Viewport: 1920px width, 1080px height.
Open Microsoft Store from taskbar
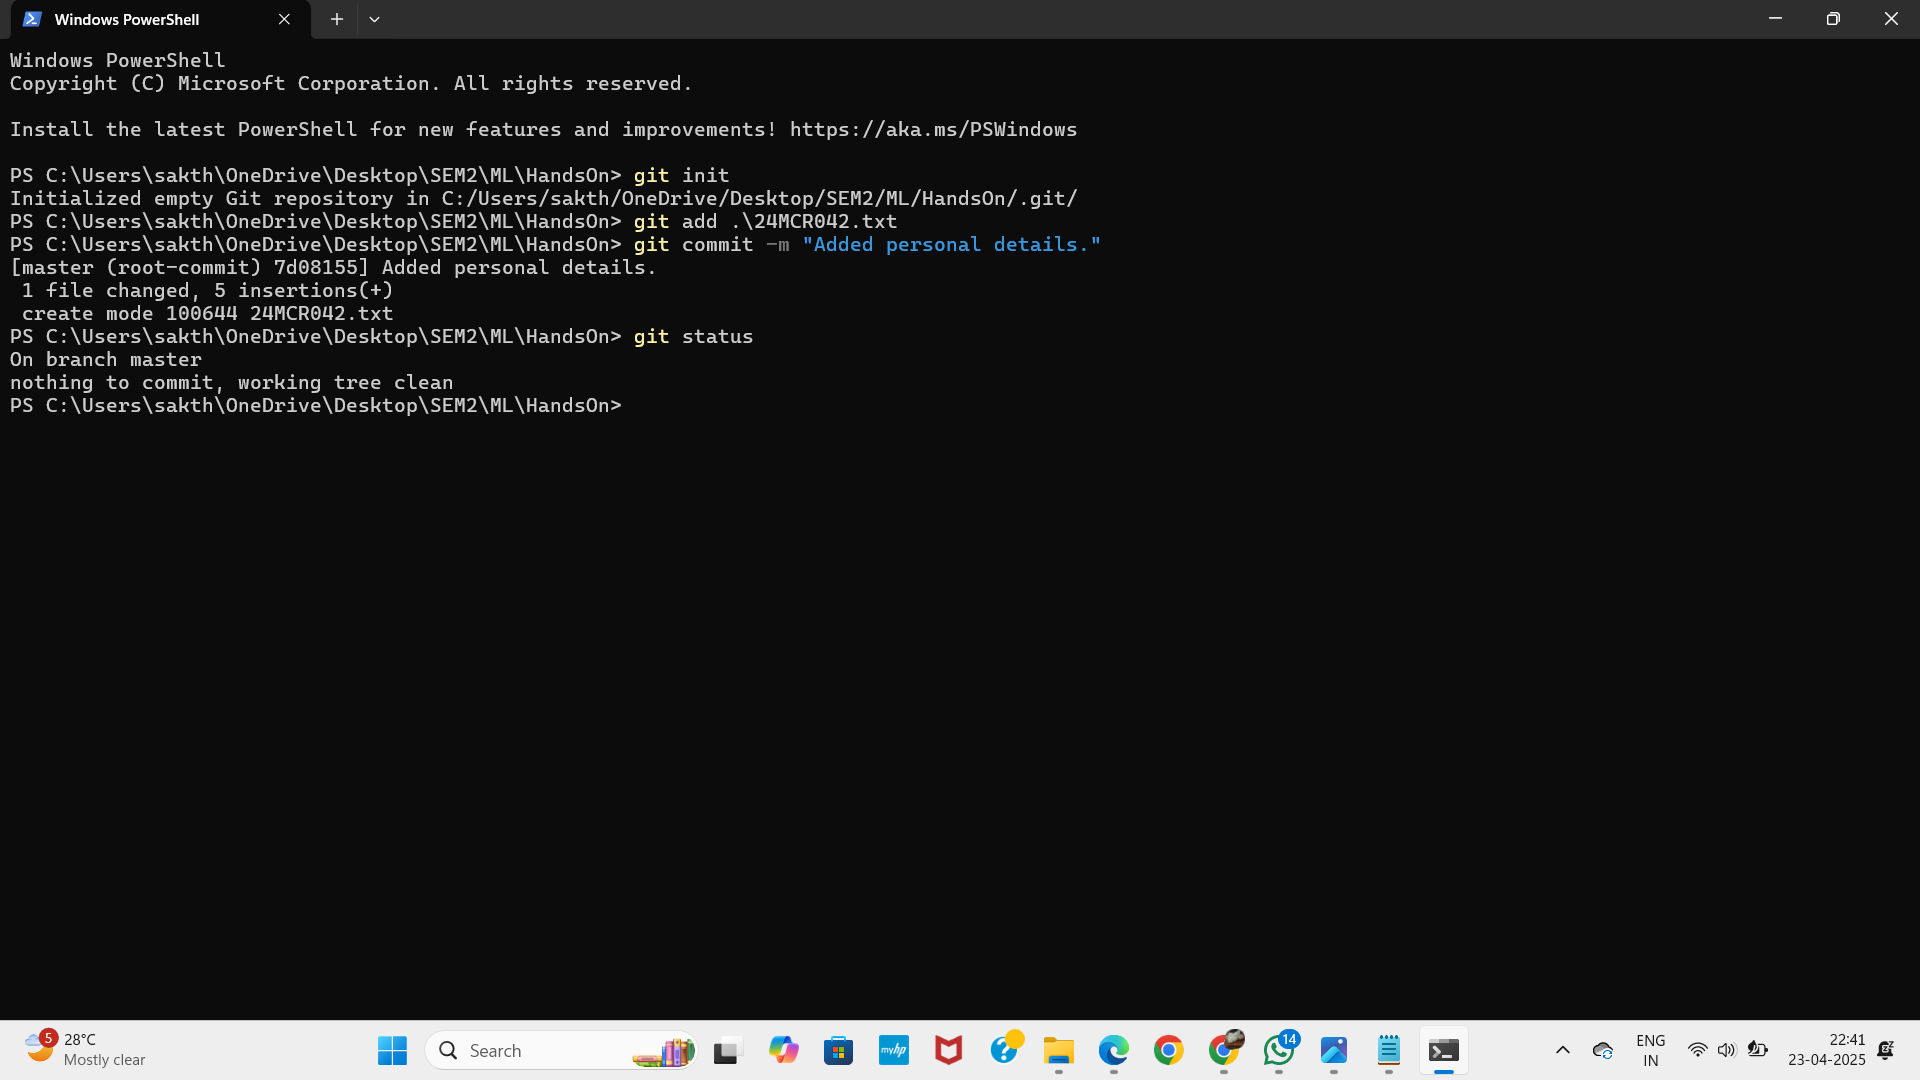(838, 1050)
